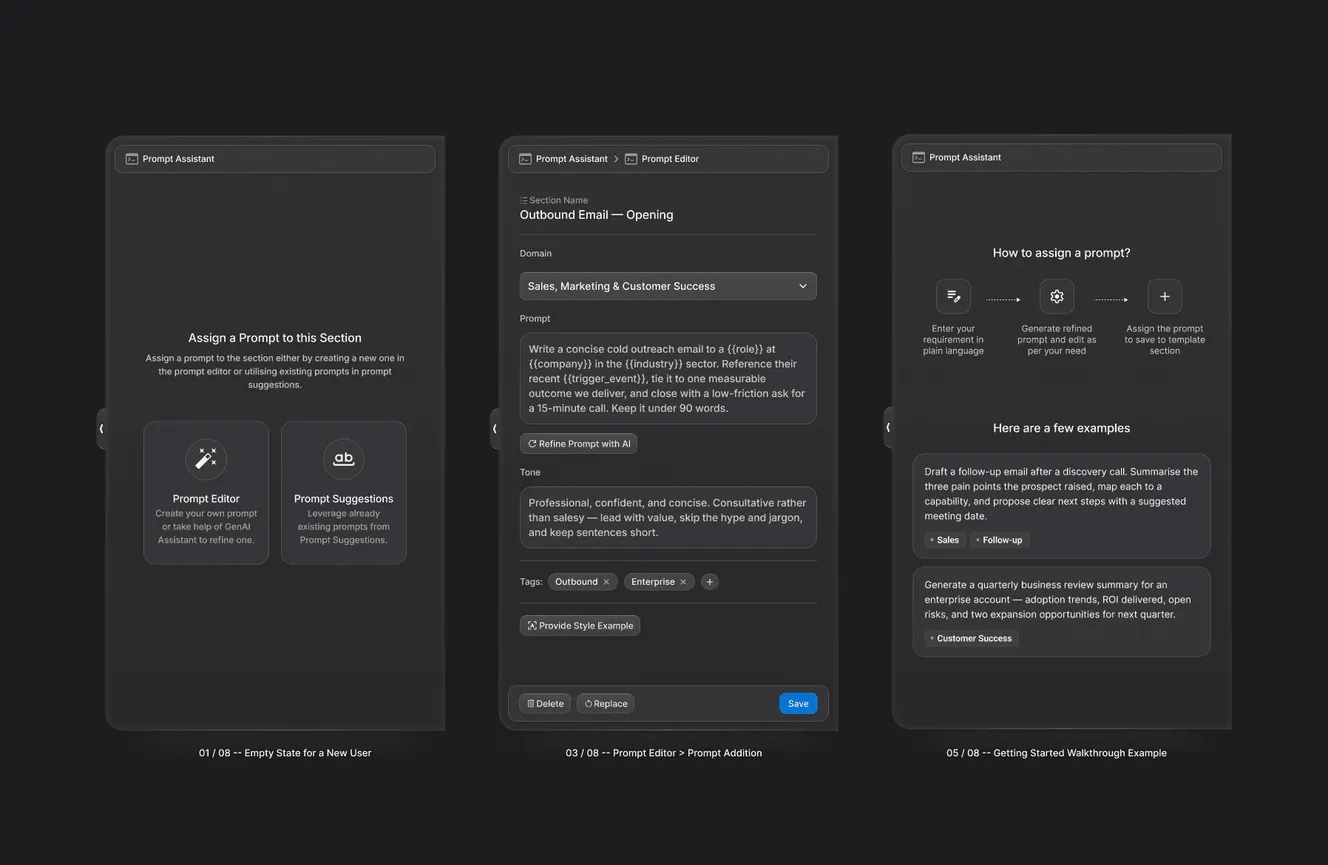This screenshot has height=865, width=1328.
Task: Click the Replace button in the footer
Action: click(x=606, y=704)
